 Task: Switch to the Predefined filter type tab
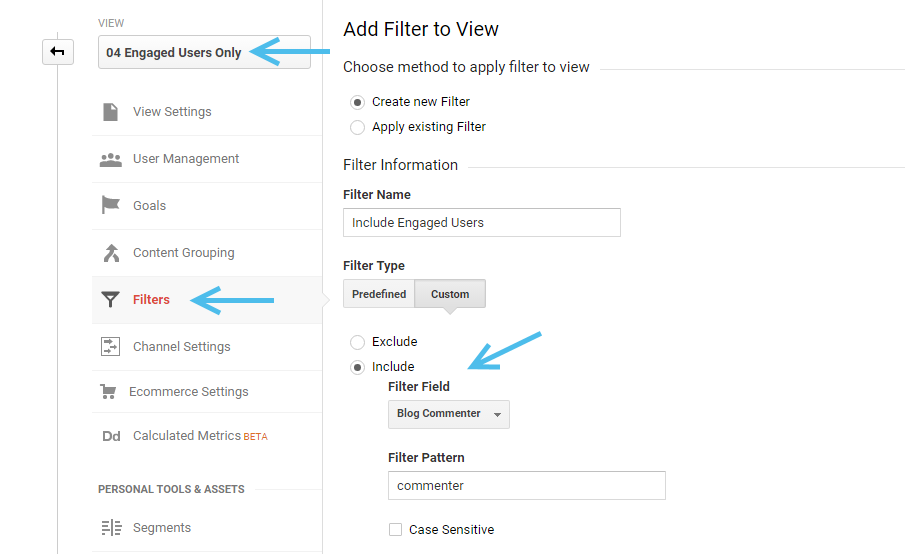point(379,294)
